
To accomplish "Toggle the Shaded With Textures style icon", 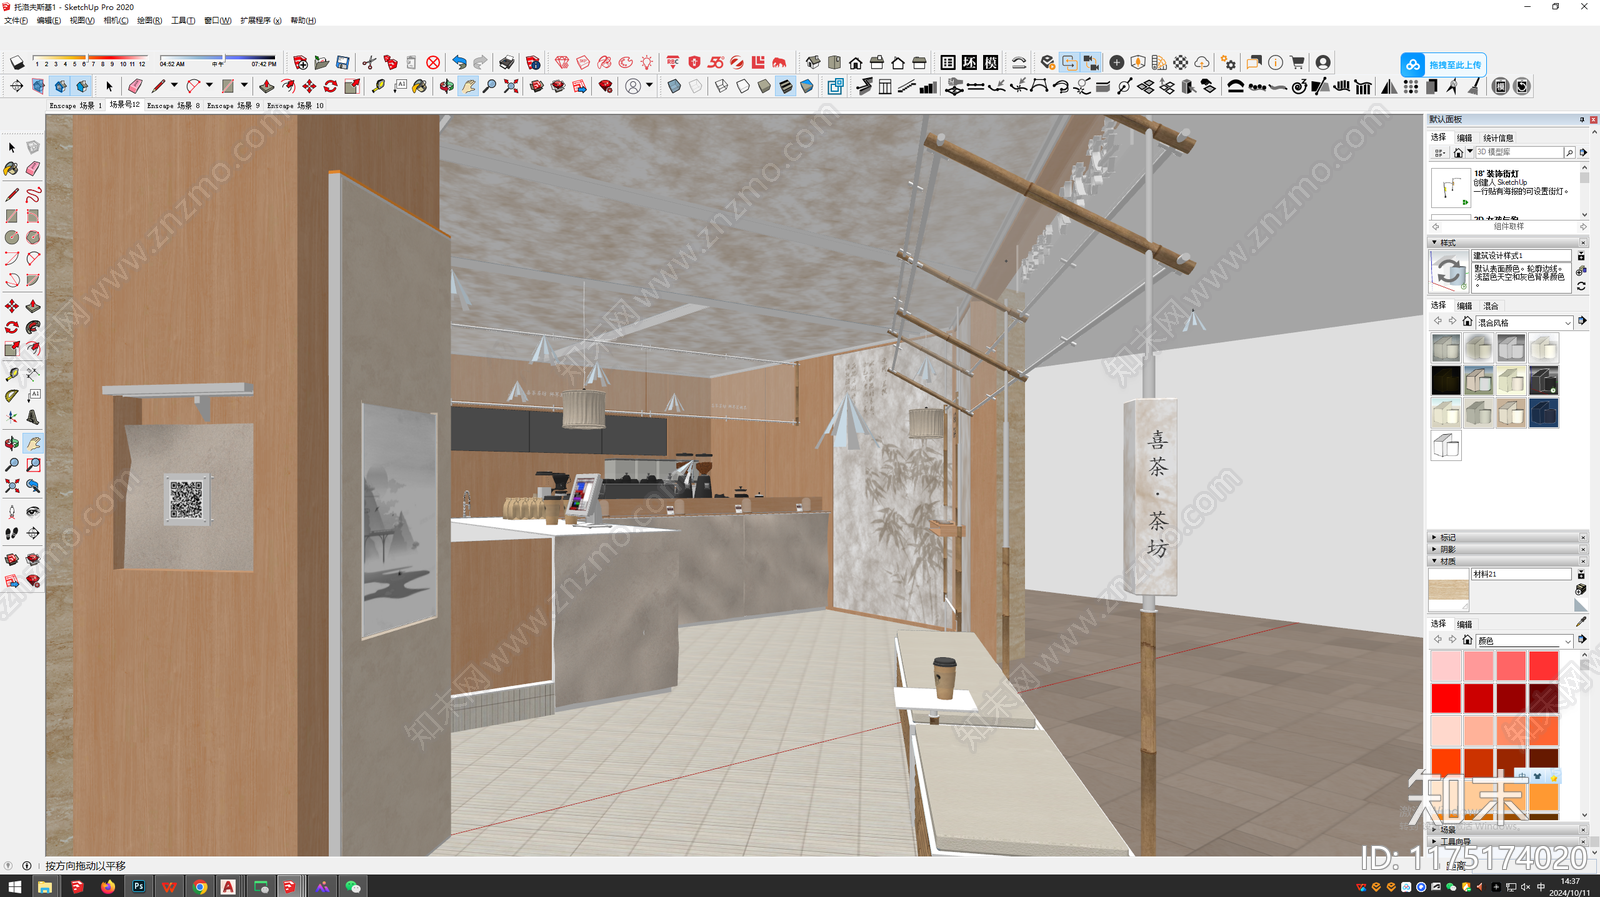I will pyautogui.click(x=785, y=86).
